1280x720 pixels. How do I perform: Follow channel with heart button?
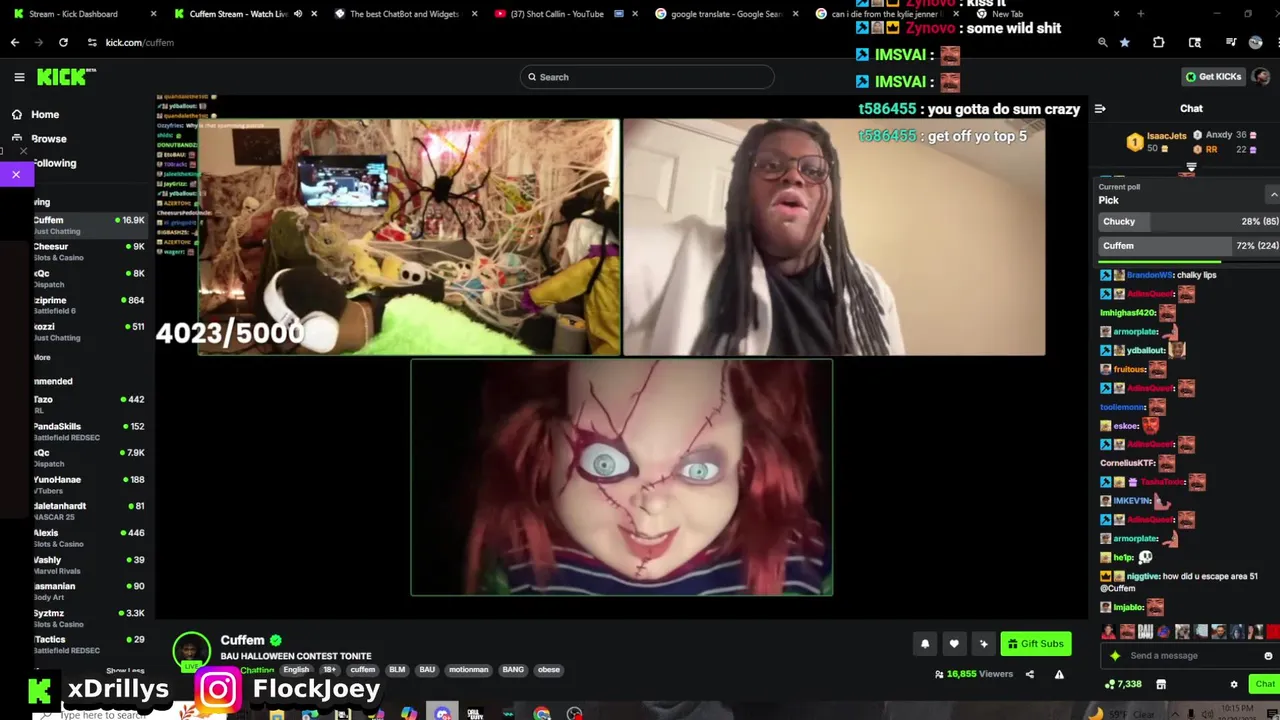(954, 644)
